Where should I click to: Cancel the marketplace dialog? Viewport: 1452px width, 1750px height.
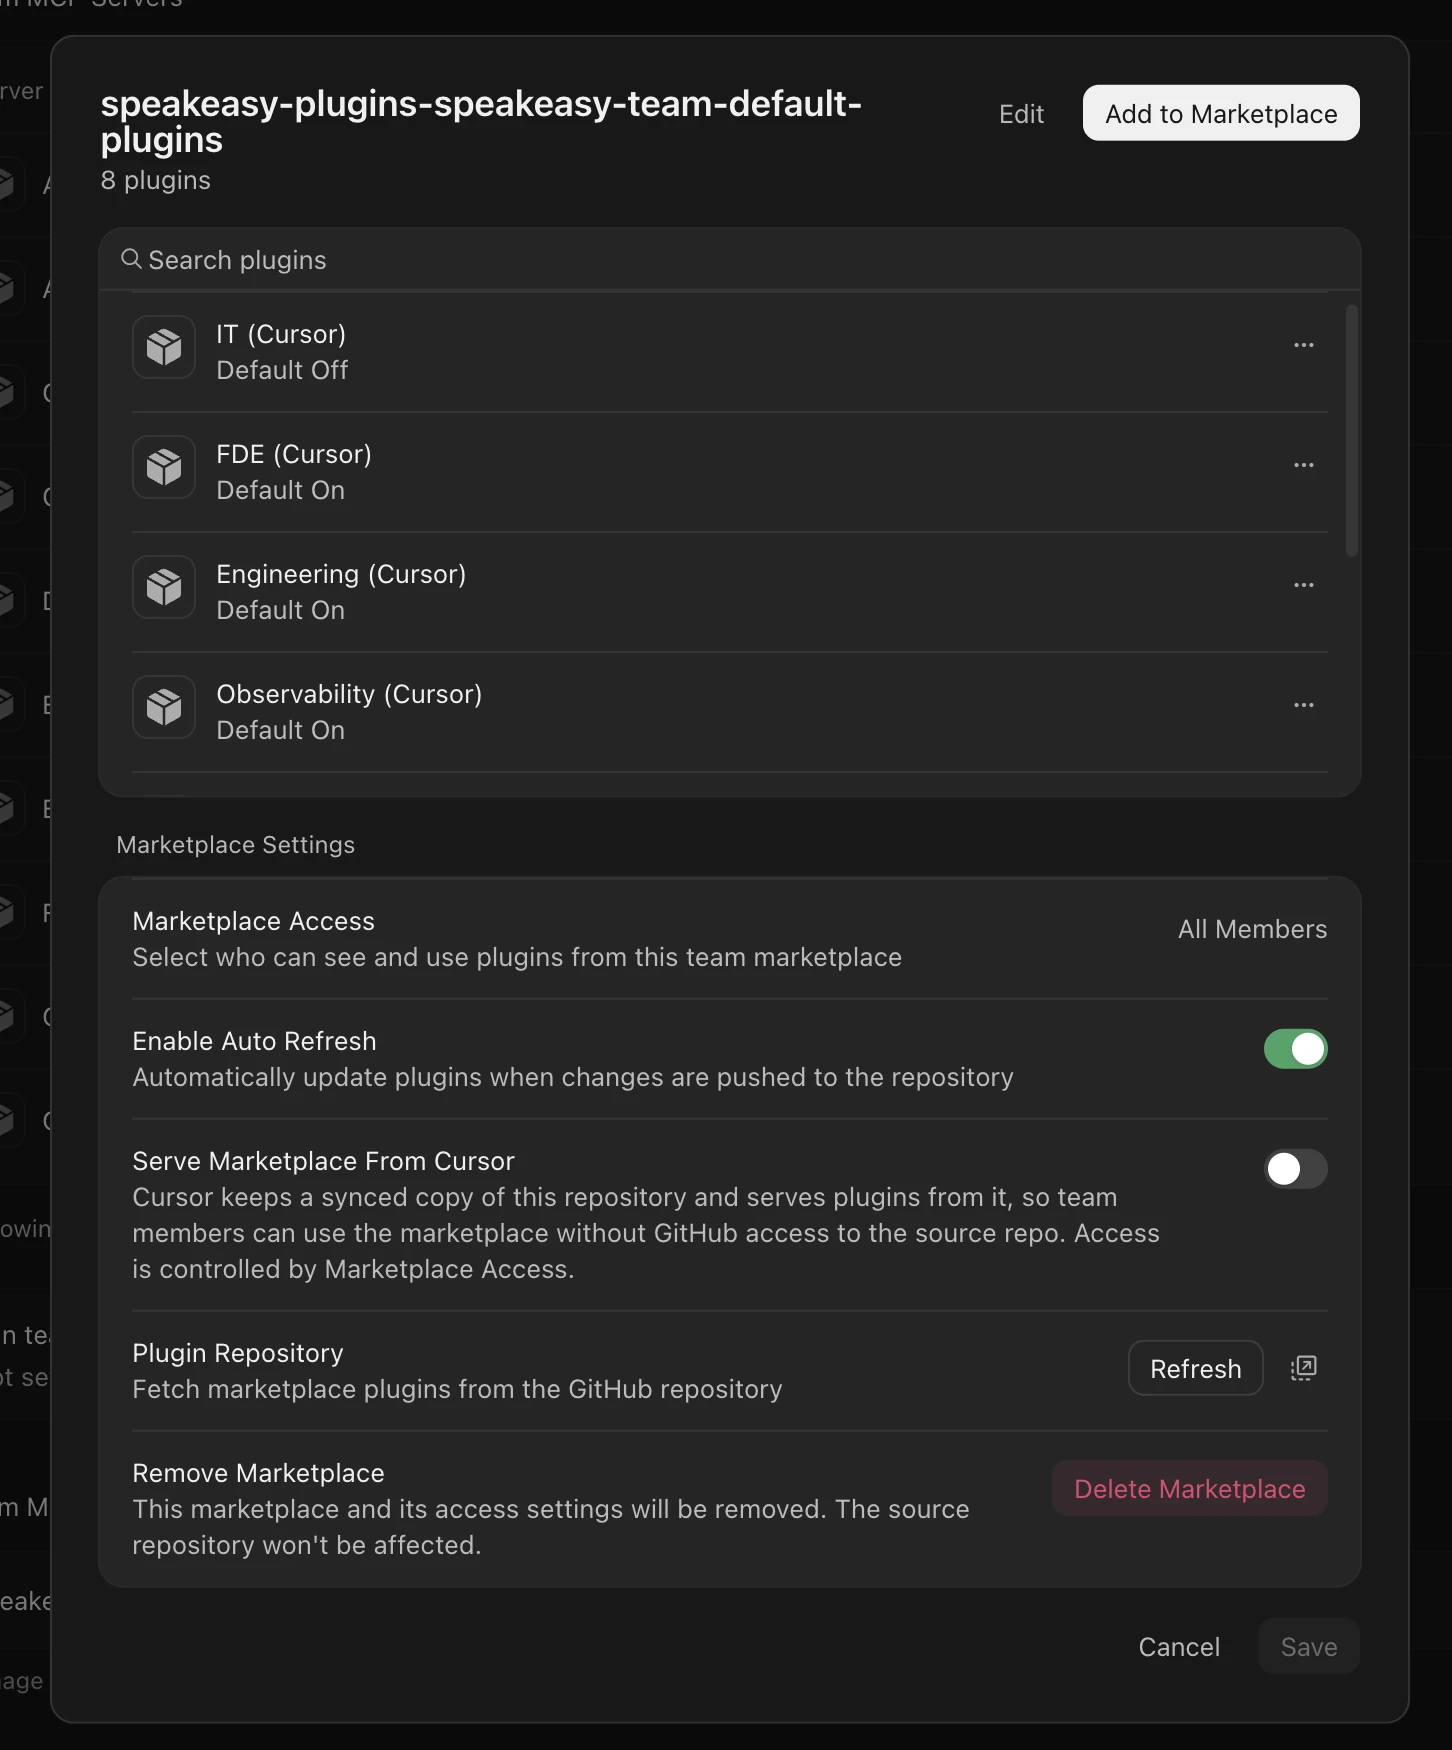(x=1179, y=1646)
